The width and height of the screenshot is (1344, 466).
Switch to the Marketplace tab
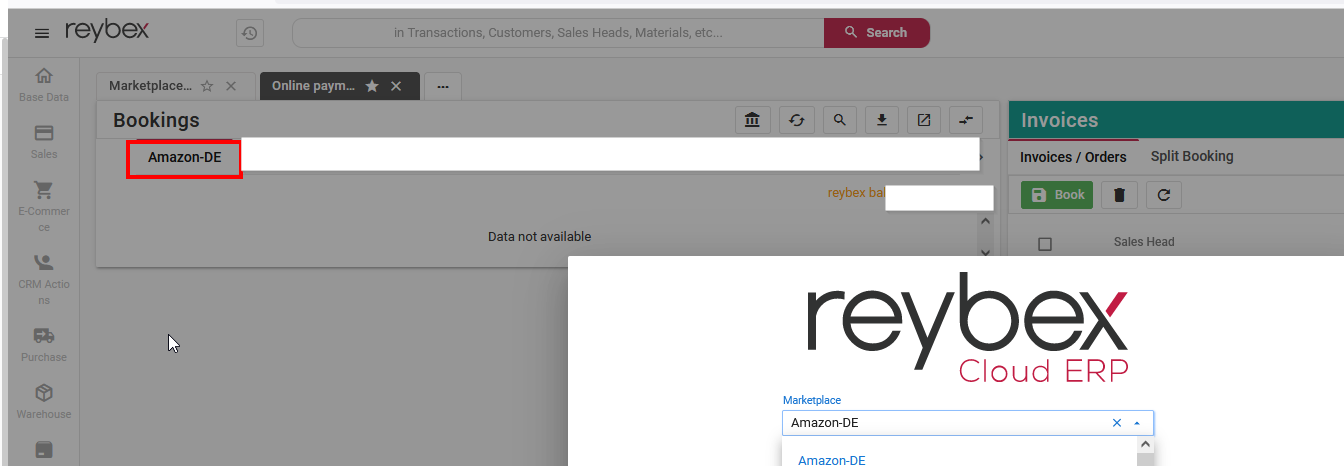pyautogui.click(x=150, y=86)
